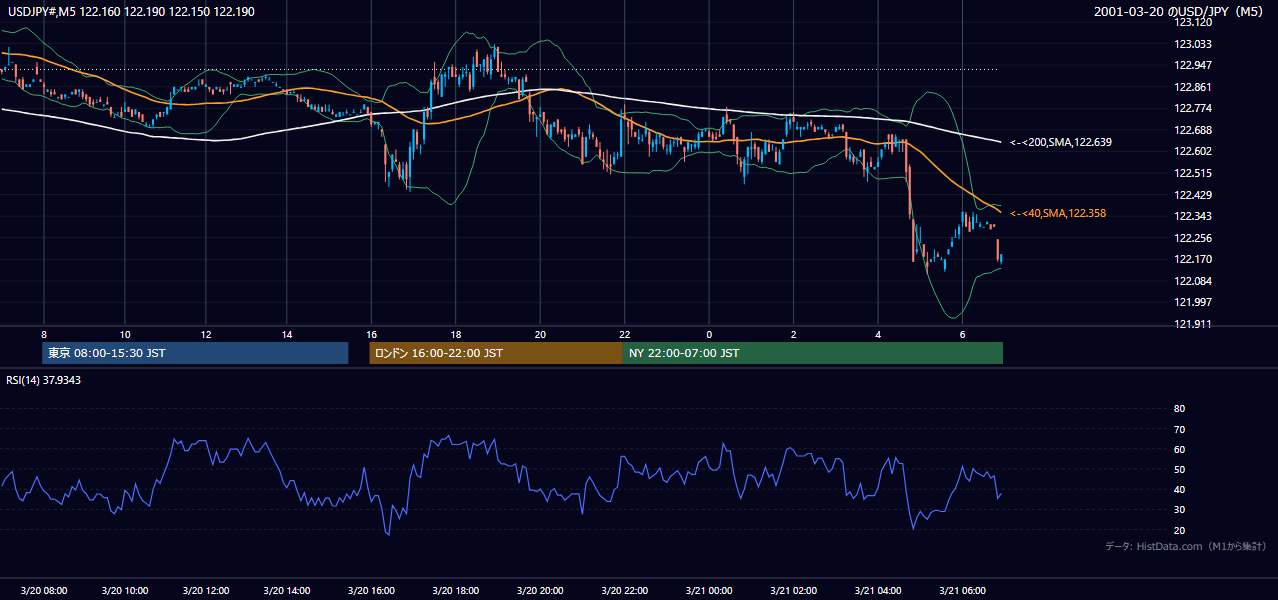The image size is (1278, 600).
Task: Click price level 122.515 on the axis
Action: point(1193,173)
